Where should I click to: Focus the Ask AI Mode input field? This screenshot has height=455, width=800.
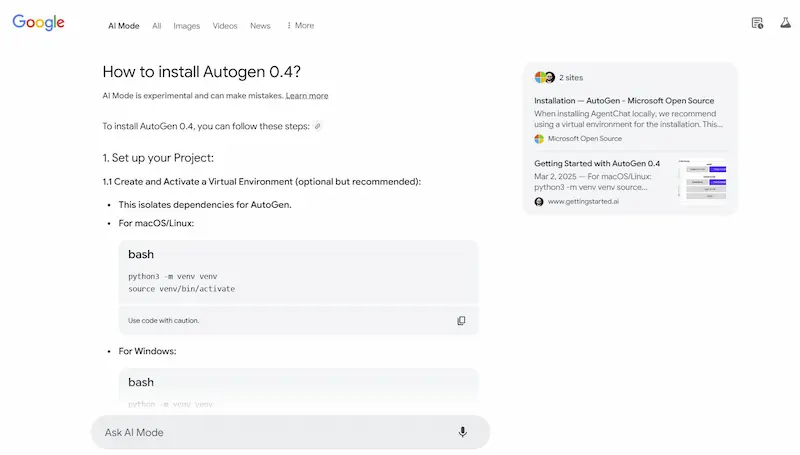290,432
